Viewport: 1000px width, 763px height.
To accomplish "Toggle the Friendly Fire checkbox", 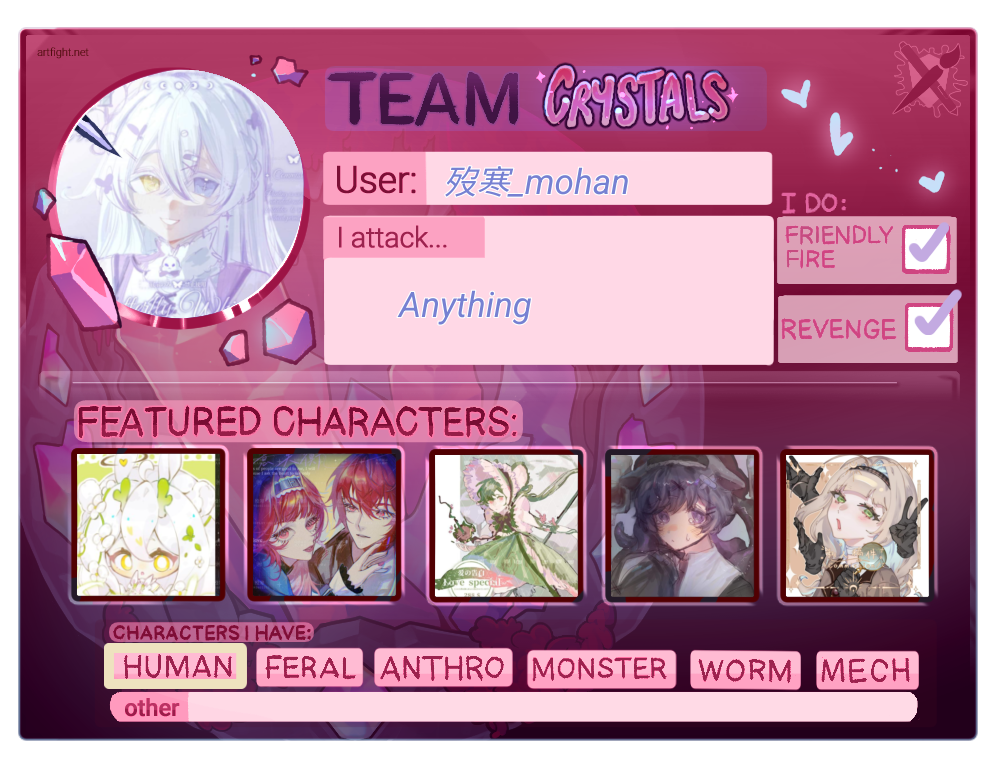I will (926, 249).
